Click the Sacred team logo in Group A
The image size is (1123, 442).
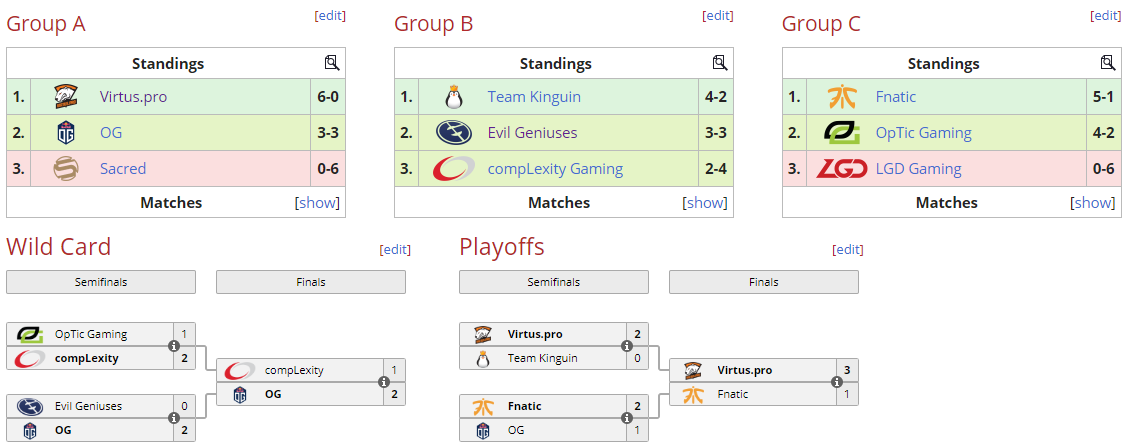tap(66, 169)
